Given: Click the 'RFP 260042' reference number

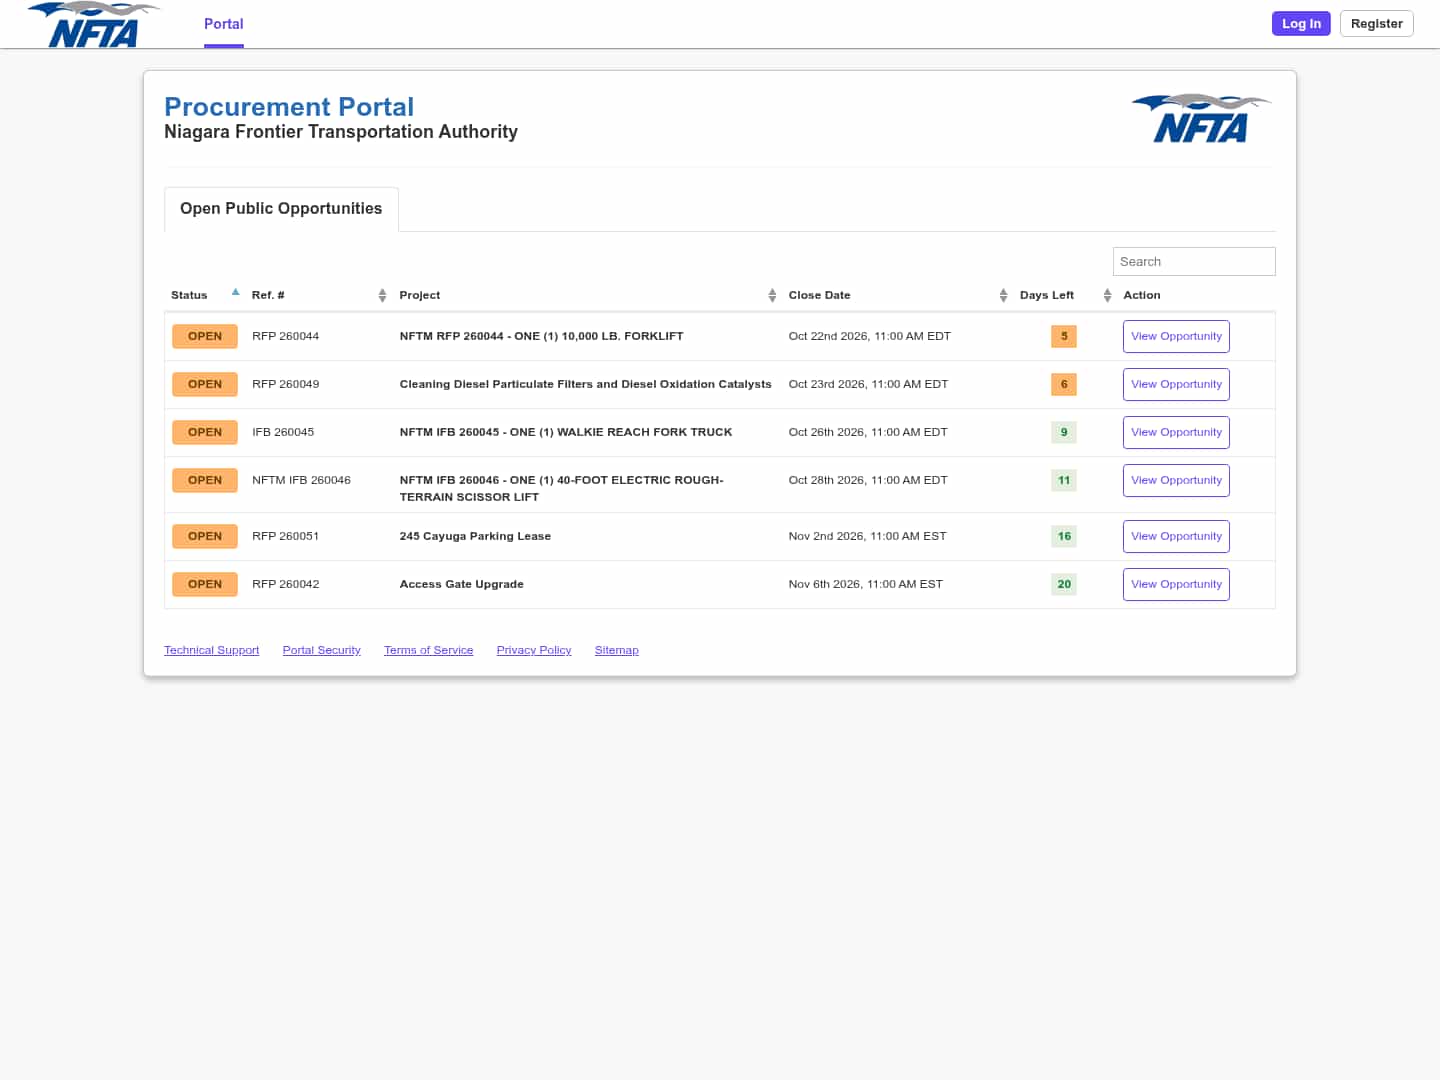Looking at the screenshot, I should click(x=285, y=584).
